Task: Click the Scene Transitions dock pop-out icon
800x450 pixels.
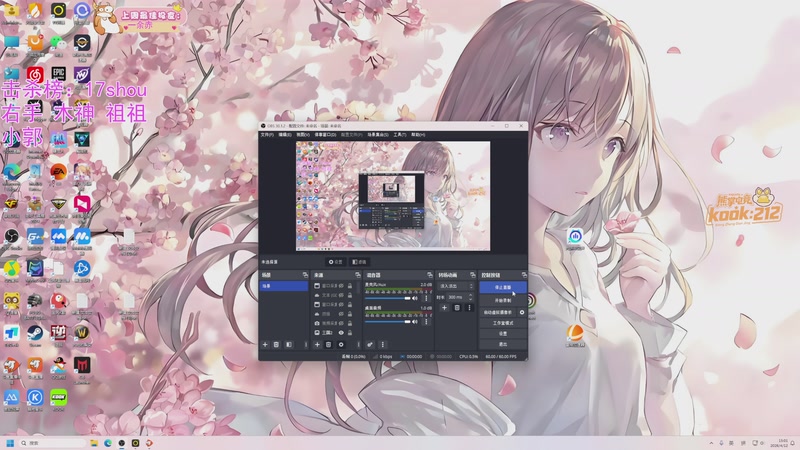Action: click(472, 275)
